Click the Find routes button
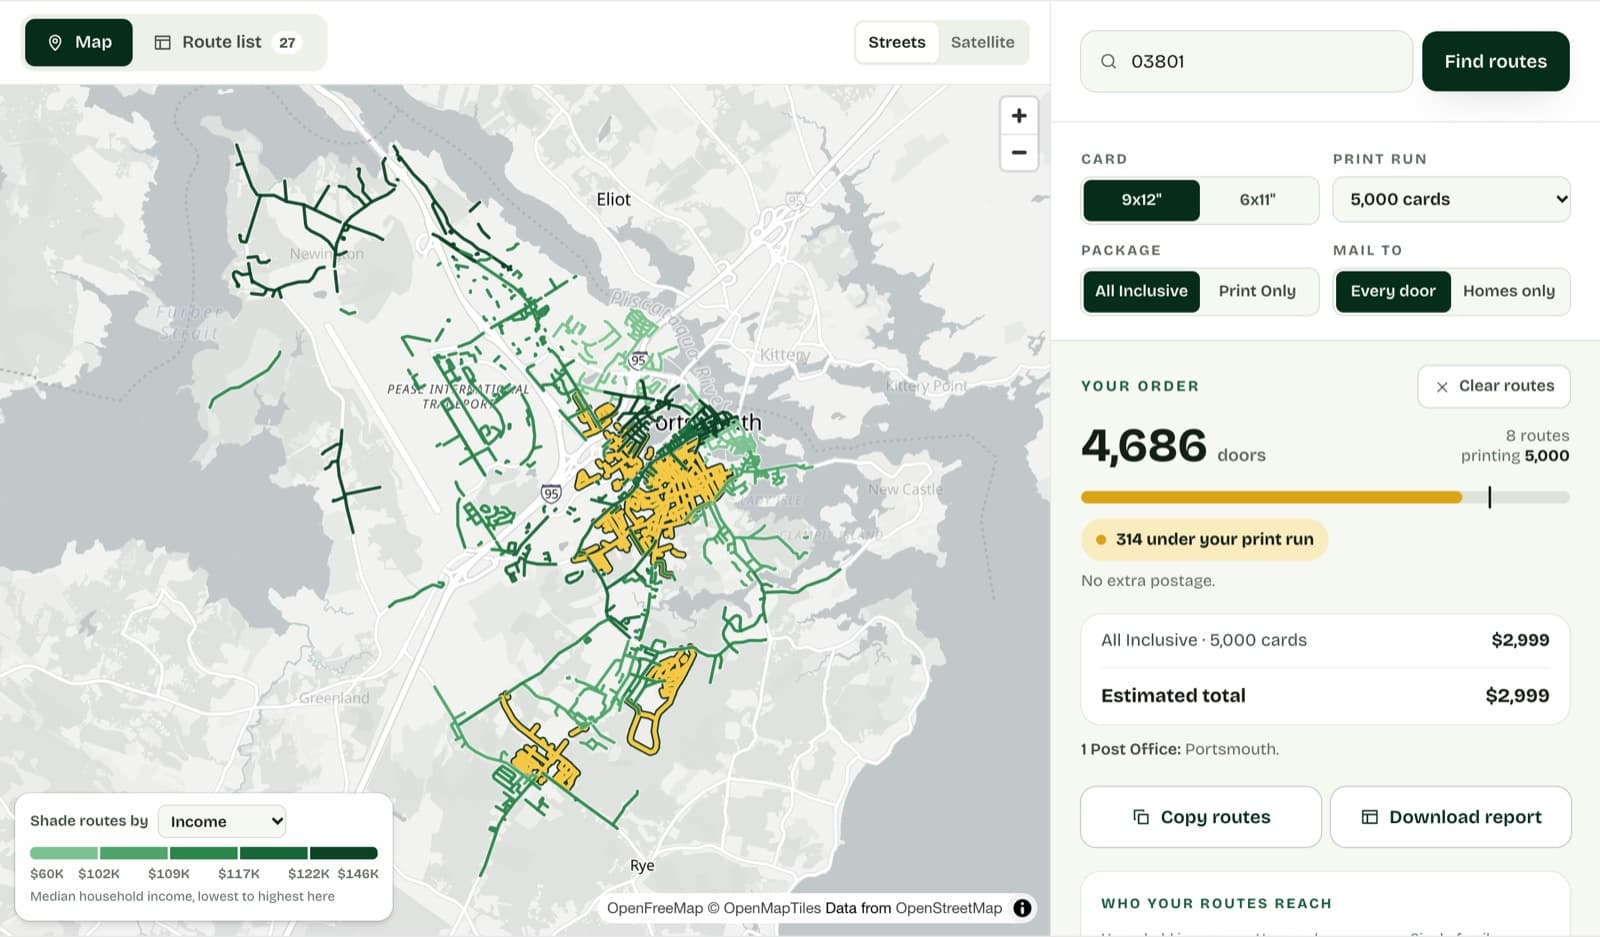 point(1495,61)
